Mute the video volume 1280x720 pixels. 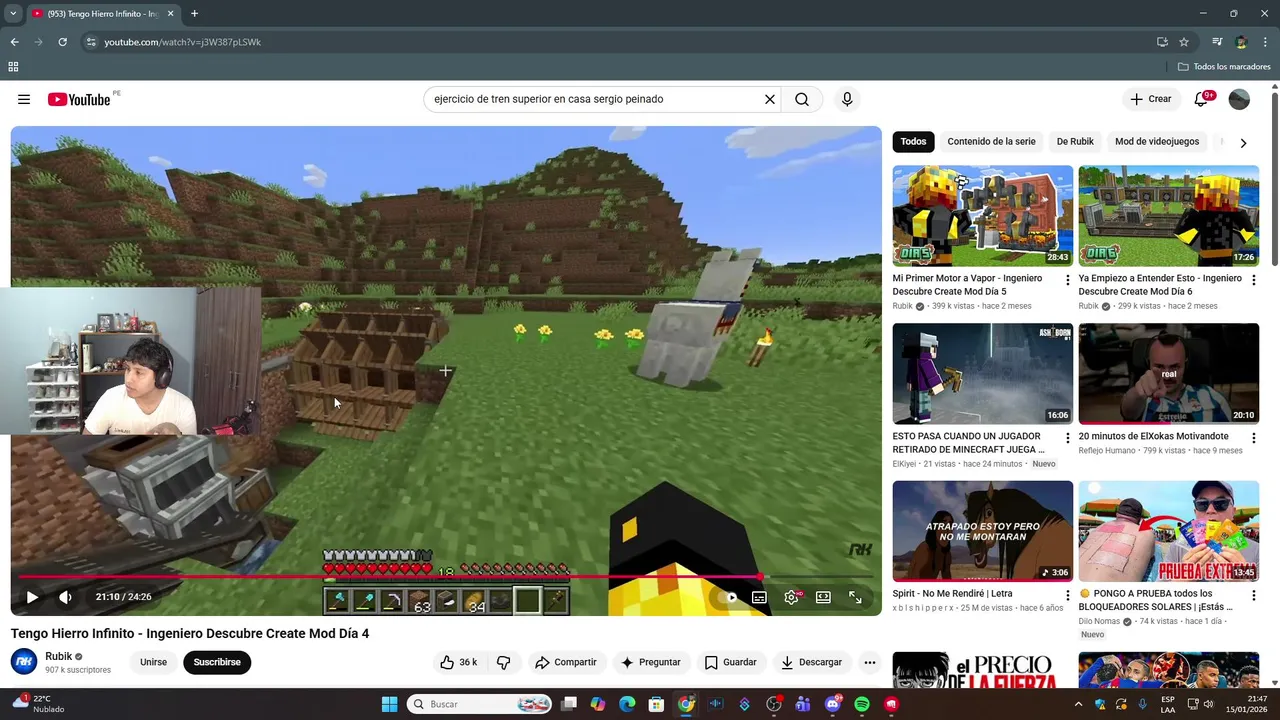[65, 597]
